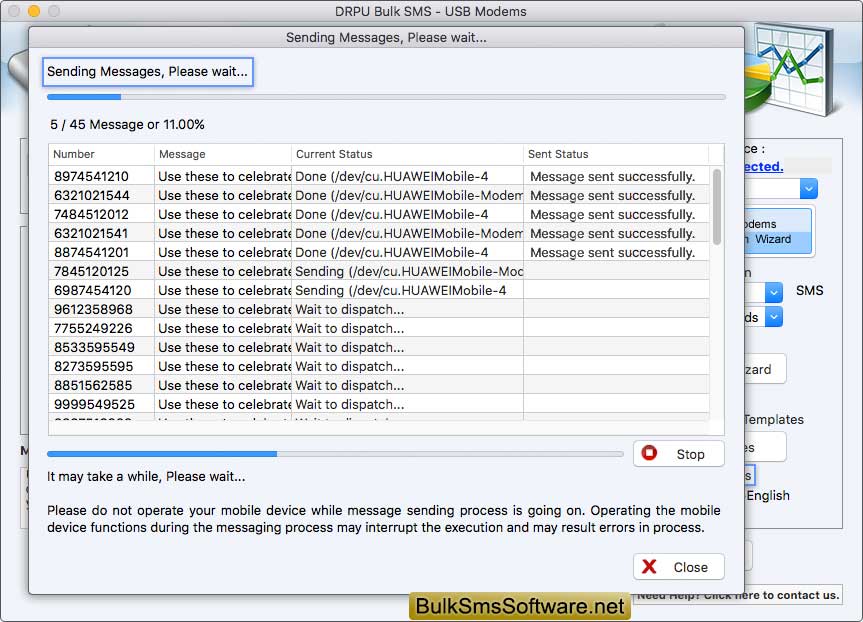Click the Message column header
This screenshot has width=863, height=622.
point(223,154)
